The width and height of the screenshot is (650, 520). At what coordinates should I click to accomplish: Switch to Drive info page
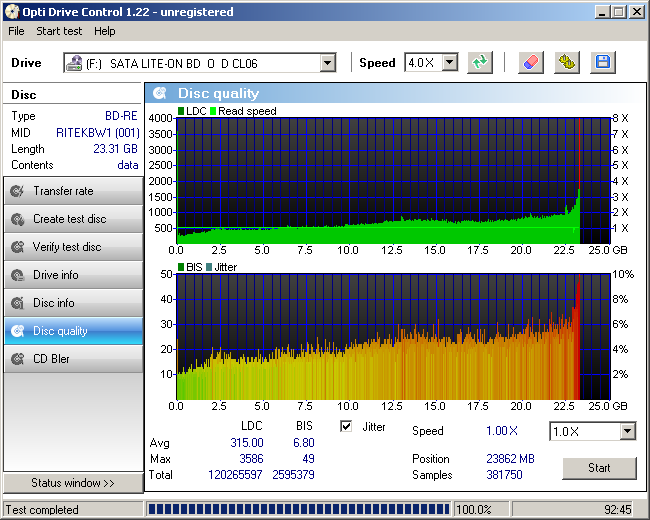pyautogui.click(x=73, y=275)
